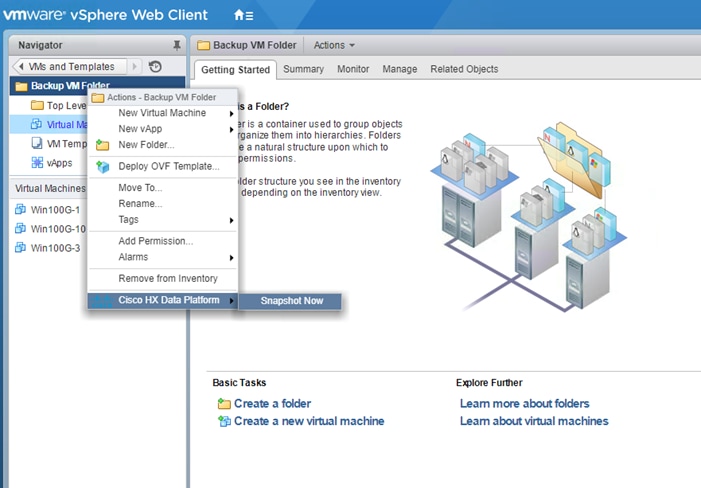Viewport: 701px width, 488px height.
Task: Click the folder icon in the Backup VM Folder header
Action: pyautogui.click(x=203, y=45)
